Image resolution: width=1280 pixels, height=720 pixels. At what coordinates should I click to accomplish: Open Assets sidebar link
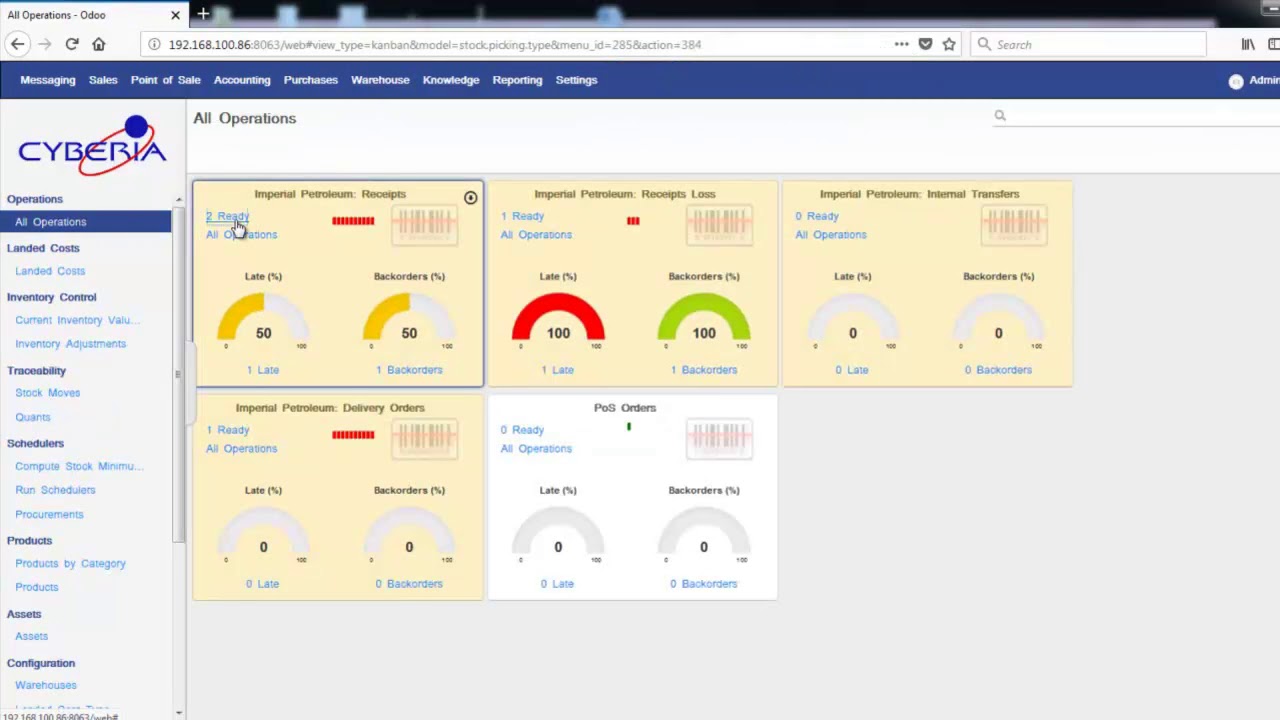coord(31,636)
